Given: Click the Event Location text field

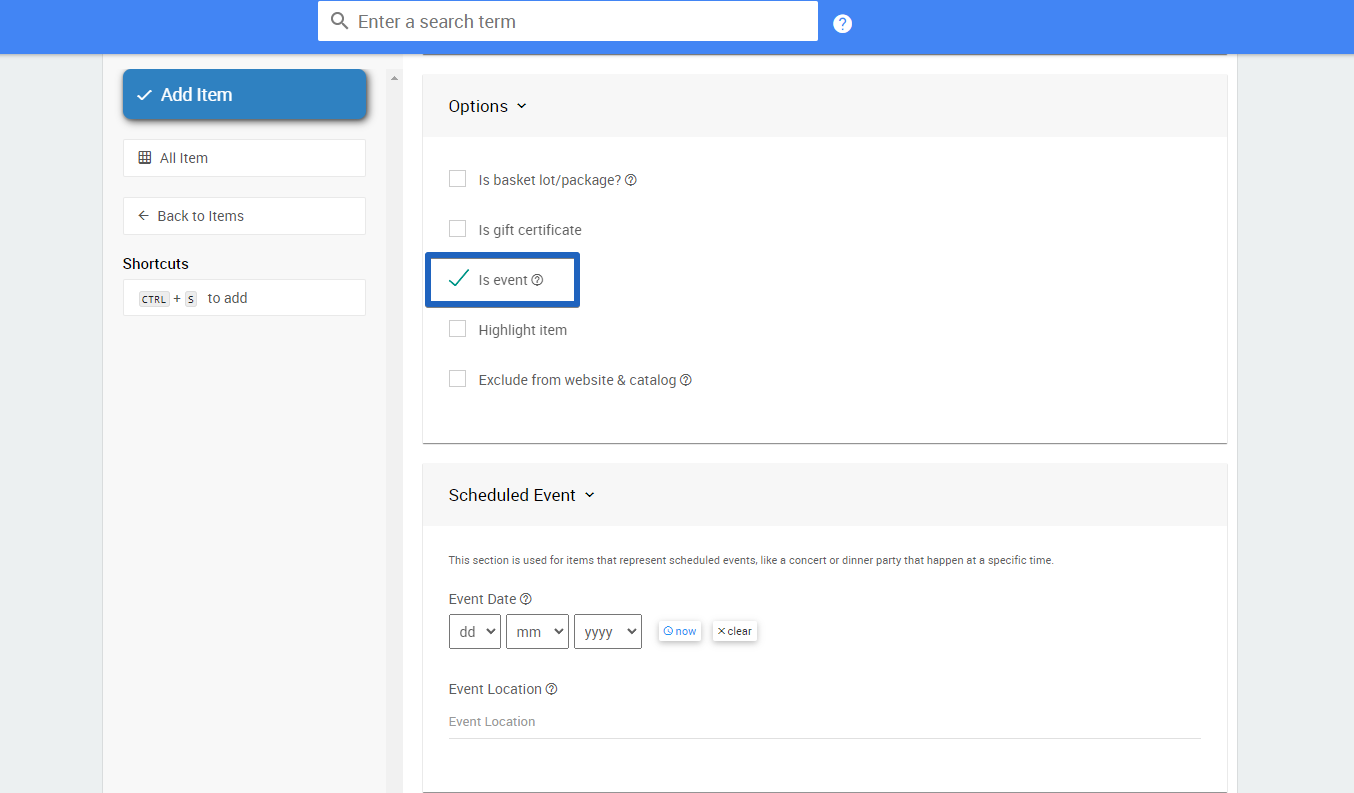Looking at the screenshot, I should tap(824, 722).
